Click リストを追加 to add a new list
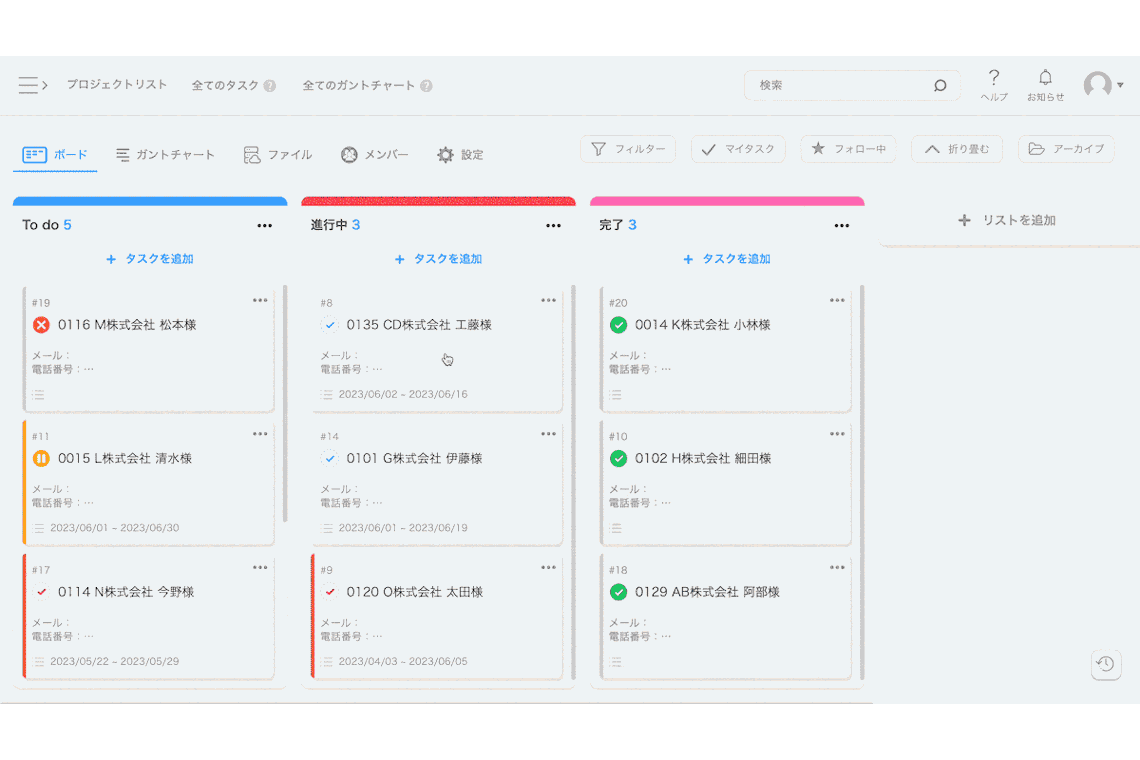This screenshot has width=1140, height=760. pos(1007,220)
